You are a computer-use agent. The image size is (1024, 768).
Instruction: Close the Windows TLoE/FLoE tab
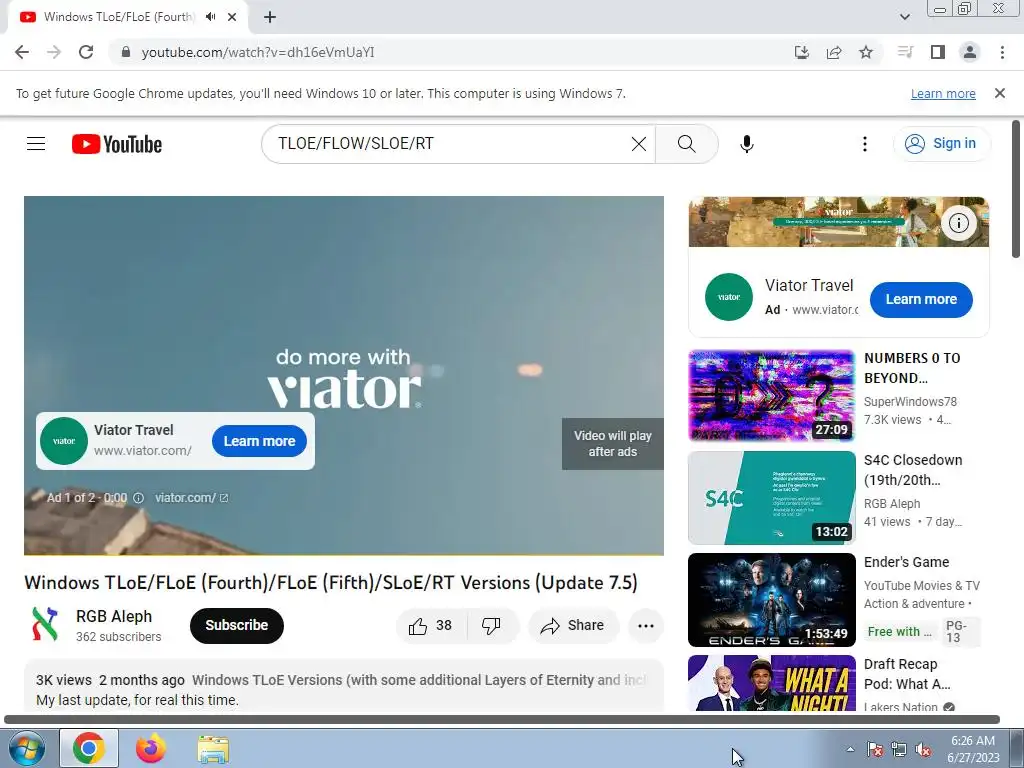(232, 17)
